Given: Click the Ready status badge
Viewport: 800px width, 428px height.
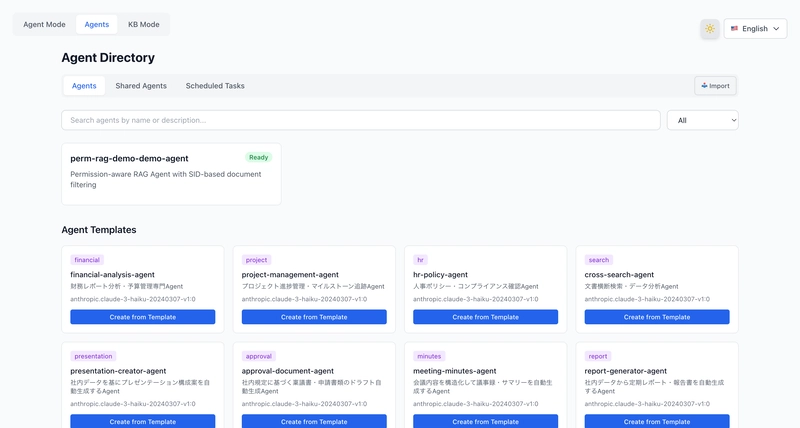Looking at the screenshot, I should point(259,157).
